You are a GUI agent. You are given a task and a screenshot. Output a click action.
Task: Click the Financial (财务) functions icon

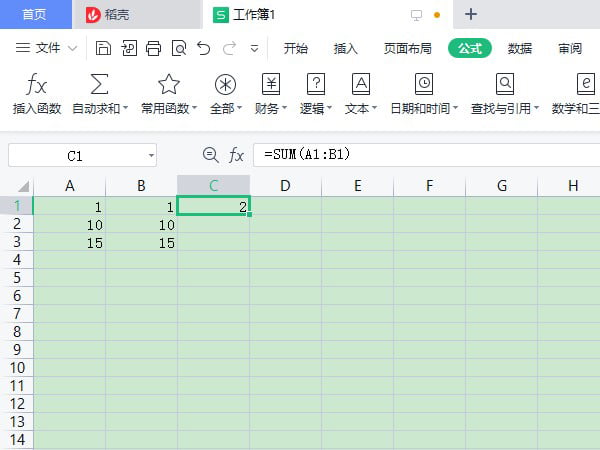pos(271,85)
